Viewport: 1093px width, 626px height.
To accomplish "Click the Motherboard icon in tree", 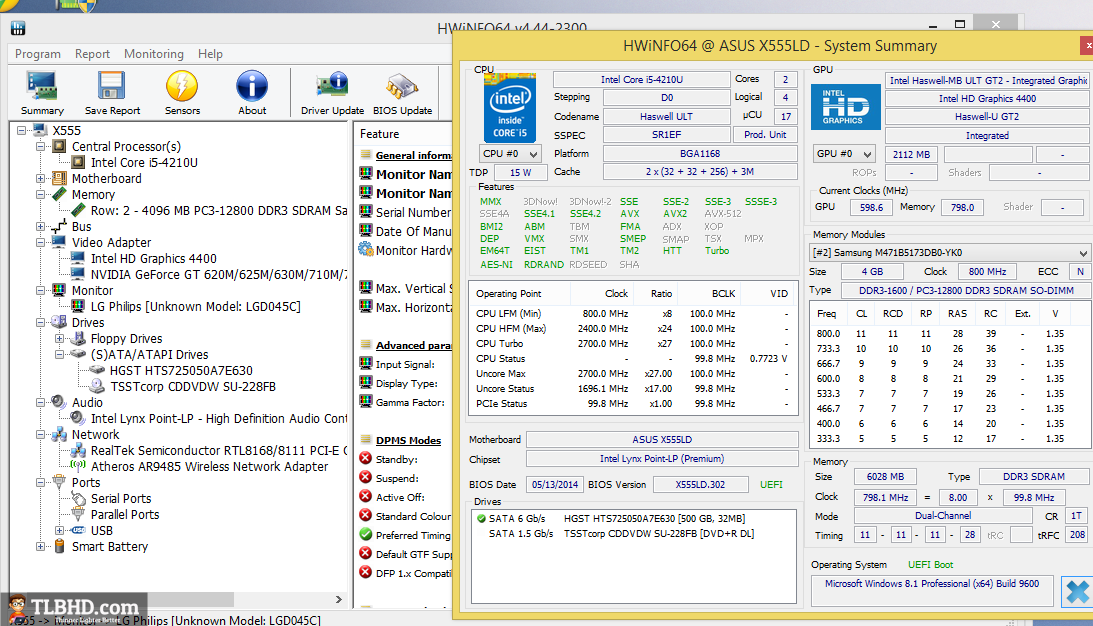I will (60, 178).
